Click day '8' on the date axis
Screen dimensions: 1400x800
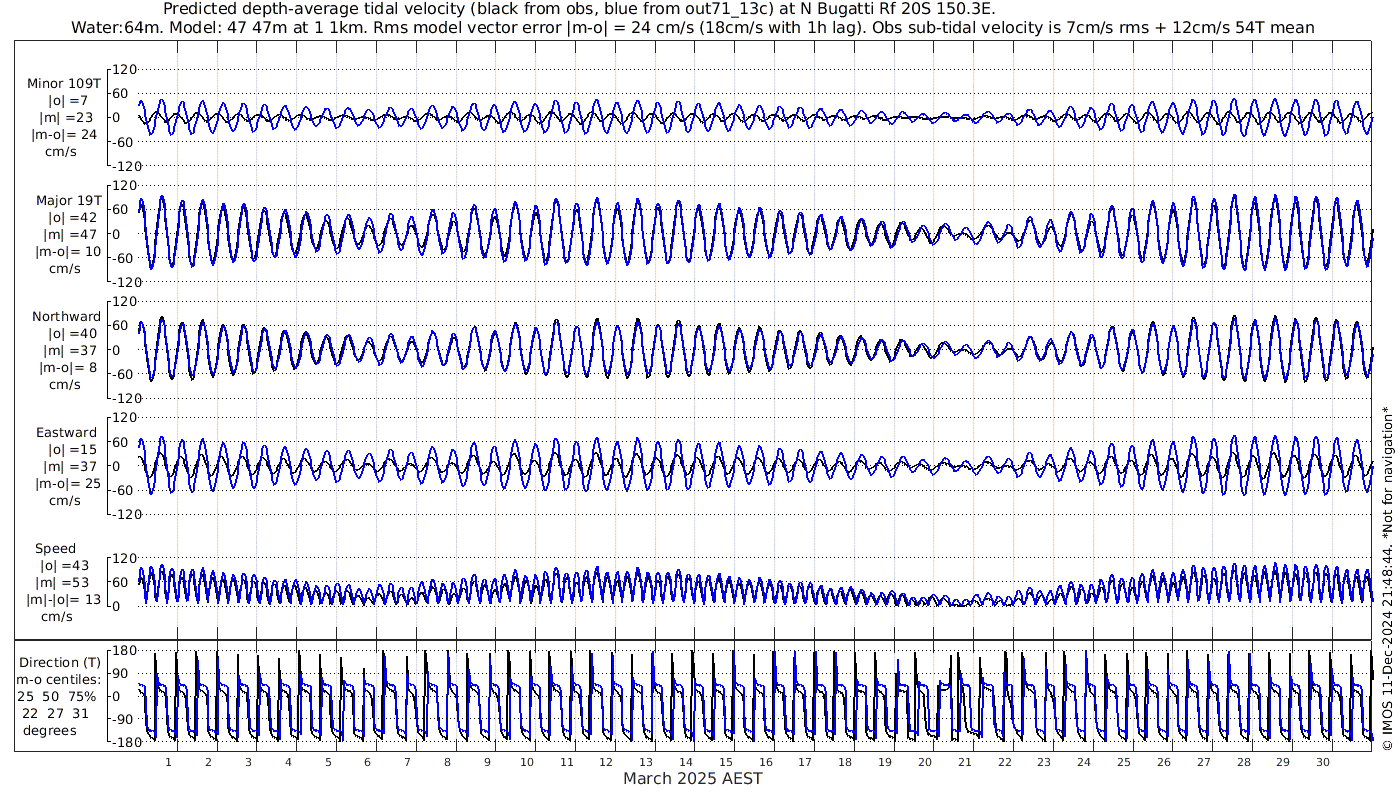(447, 762)
